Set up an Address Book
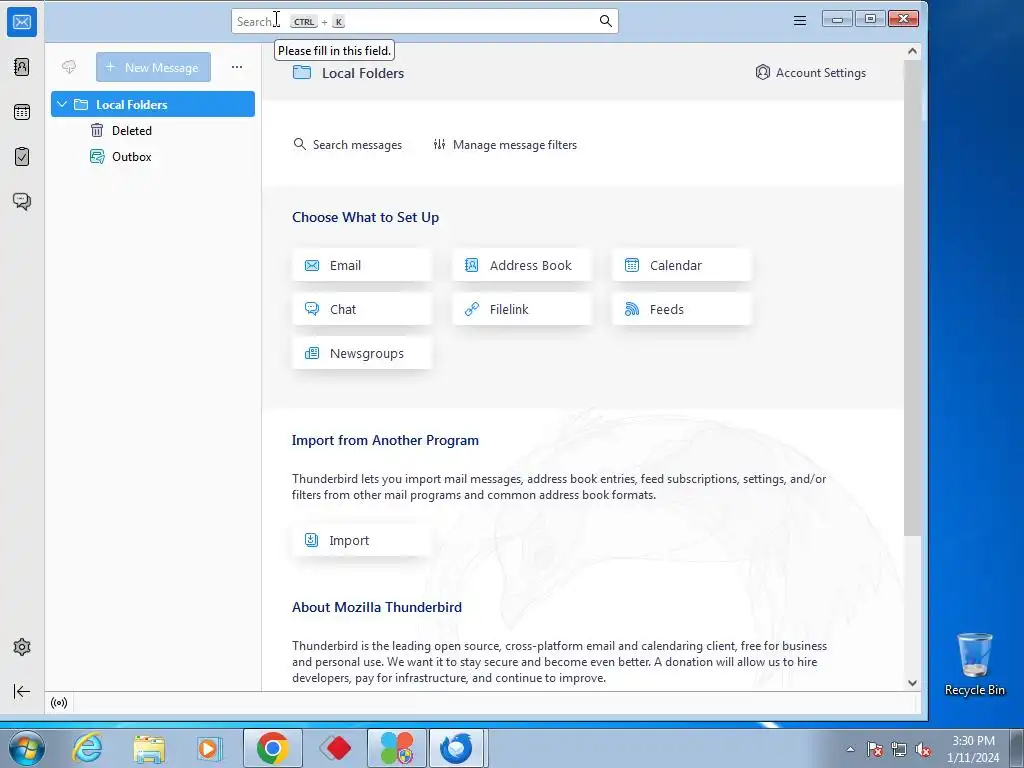This screenshot has height=768, width=1024. (522, 265)
